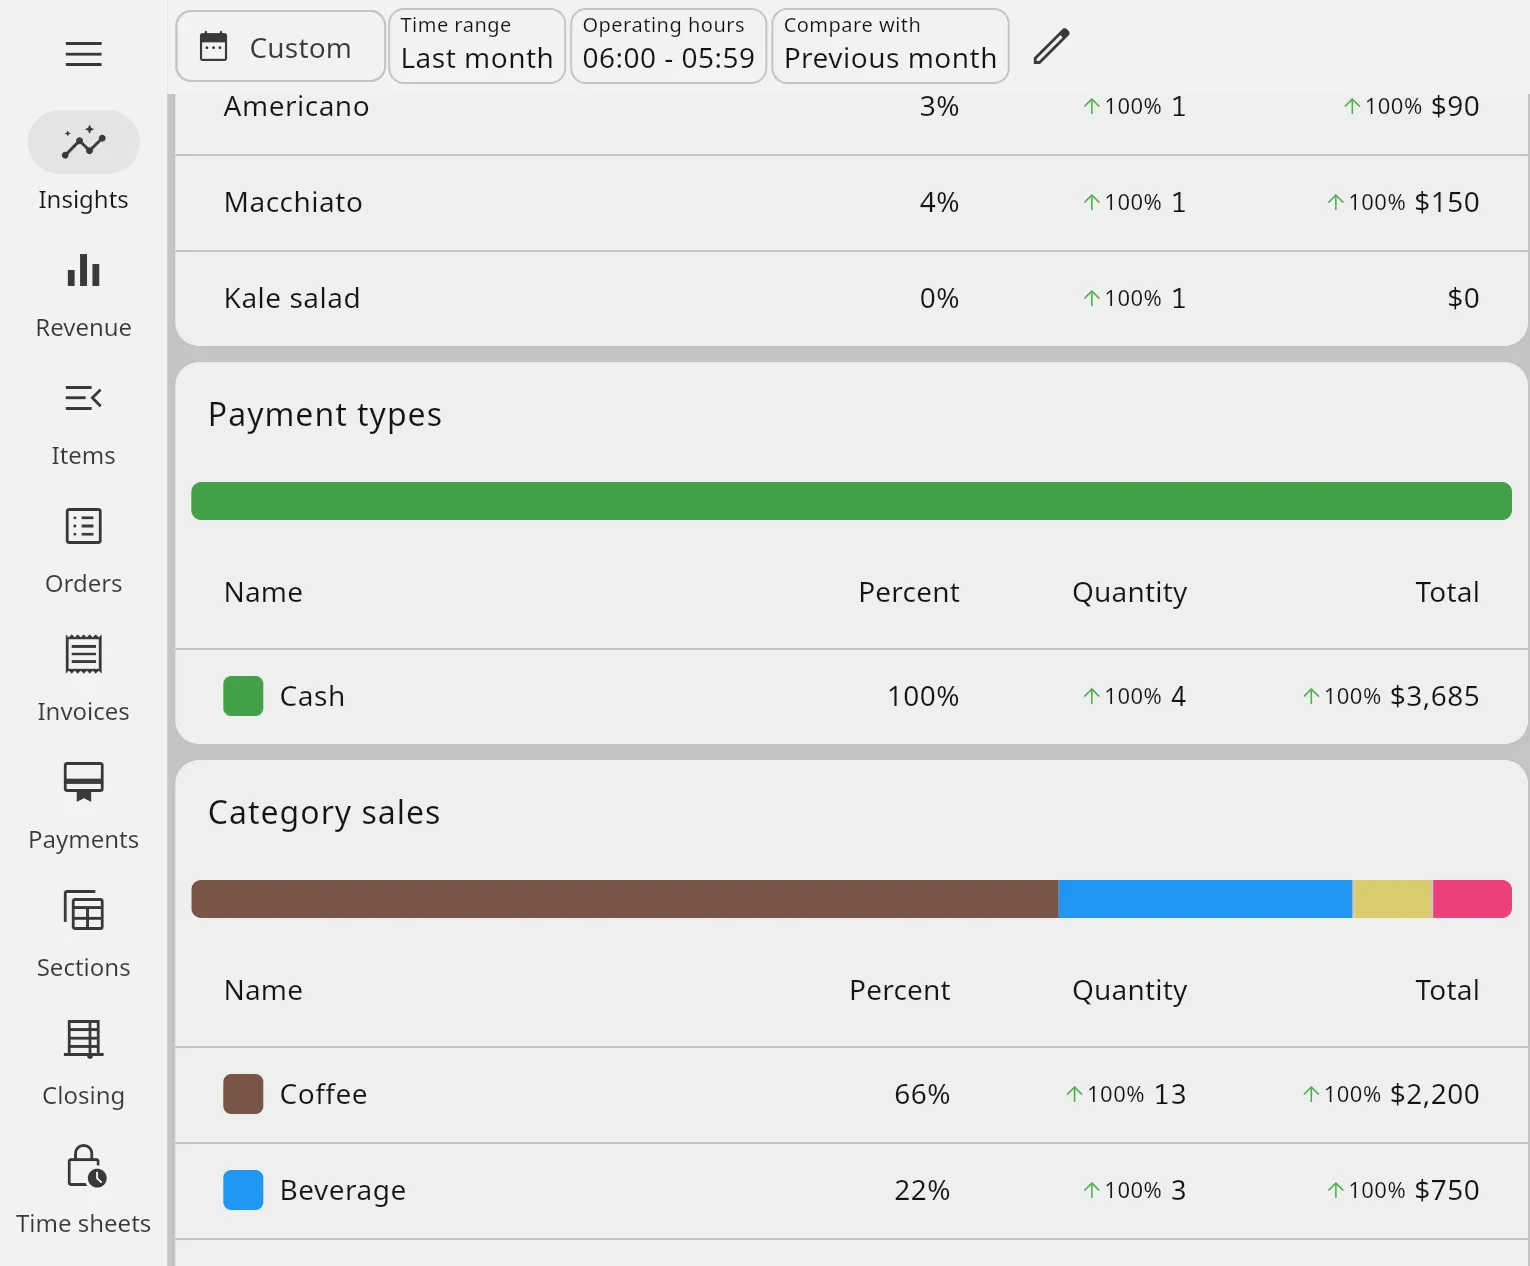1530x1266 pixels.
Task: Change Compare with Previous month option
Action: click(890, 47)
